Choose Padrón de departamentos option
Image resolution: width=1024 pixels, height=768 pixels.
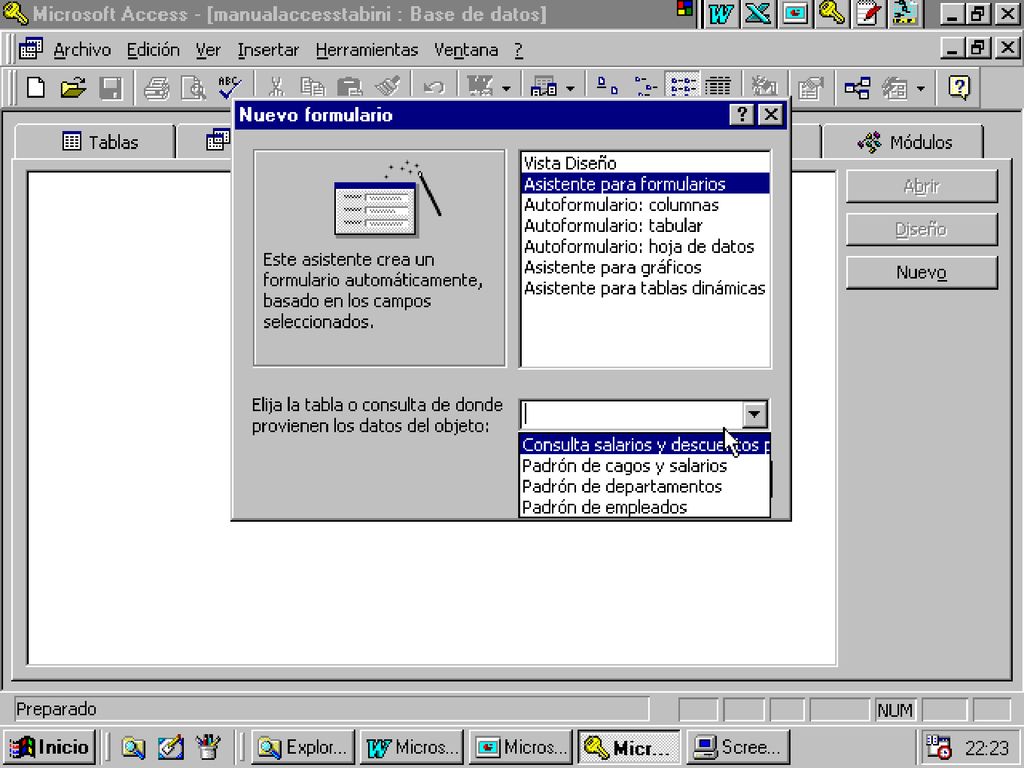pyautogui.click(x=645, y=487)
